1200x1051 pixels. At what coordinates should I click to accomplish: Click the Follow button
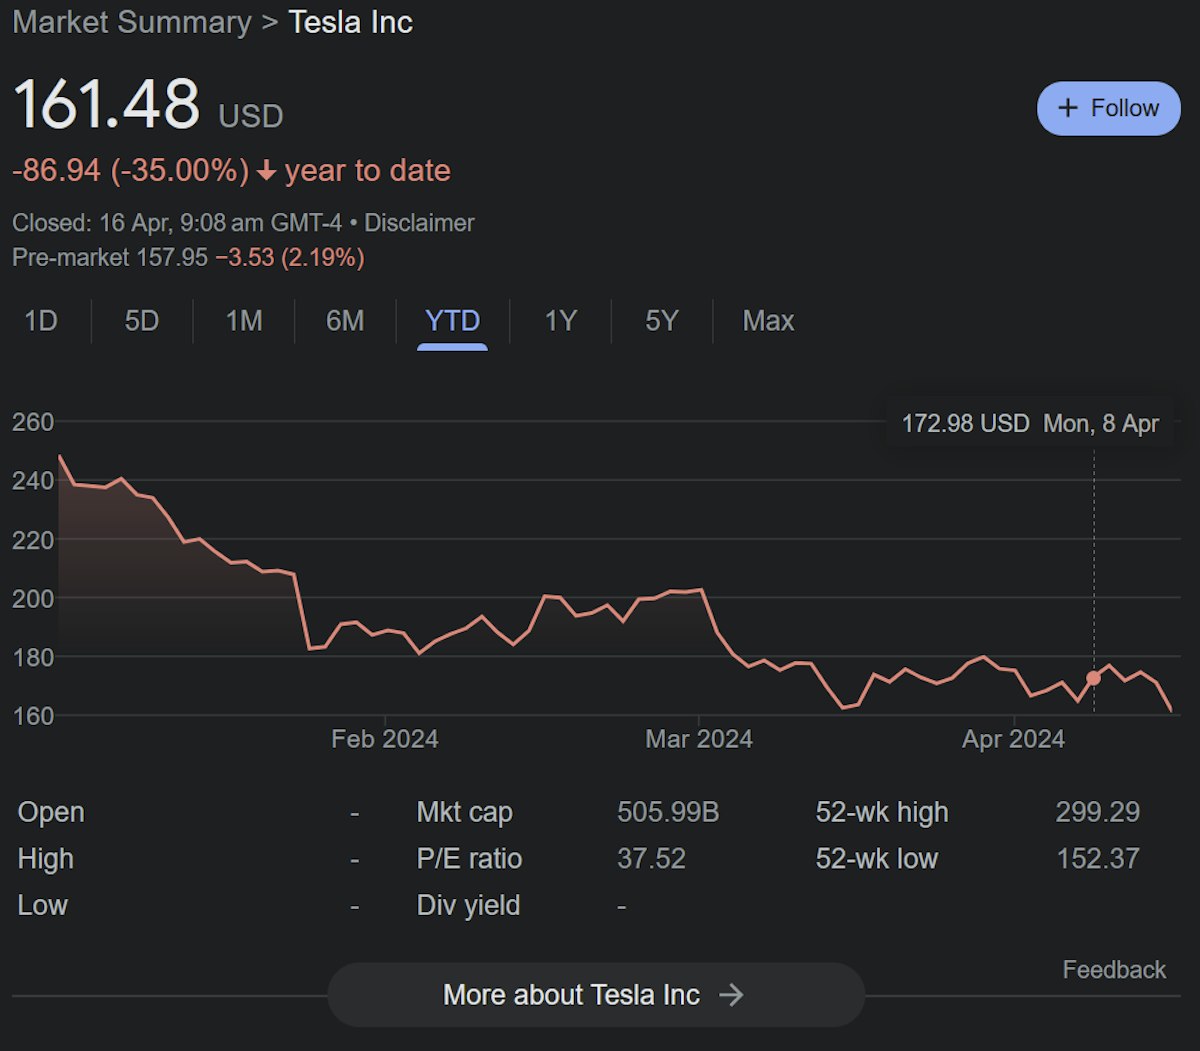pos(1108,108)
